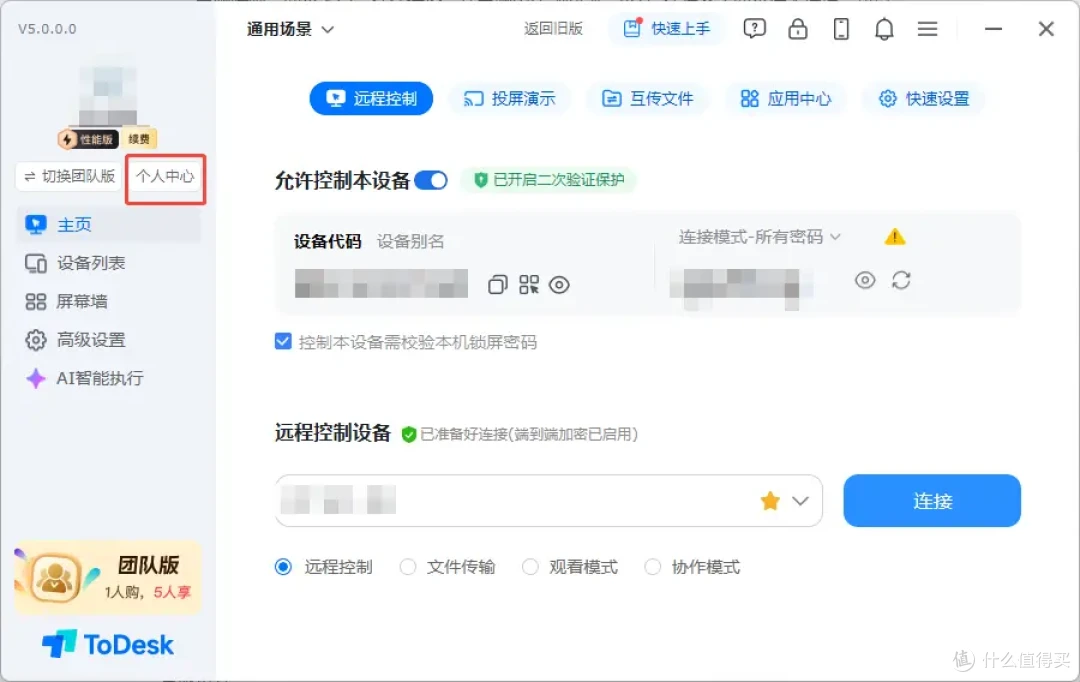Screen dimensions: 1080x682
Task: Show the device code QR icon
Action: tap(529, 285)
